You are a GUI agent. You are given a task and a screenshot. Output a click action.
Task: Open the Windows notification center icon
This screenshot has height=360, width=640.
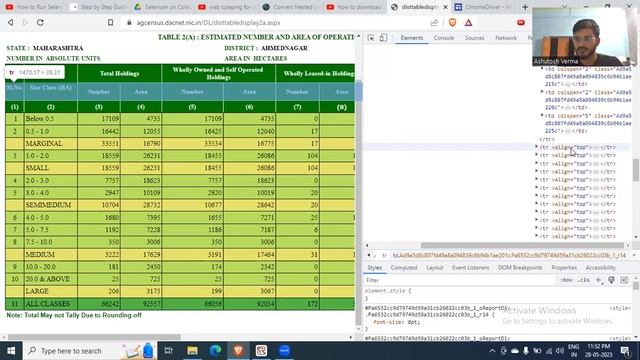[x=625, y=351]
